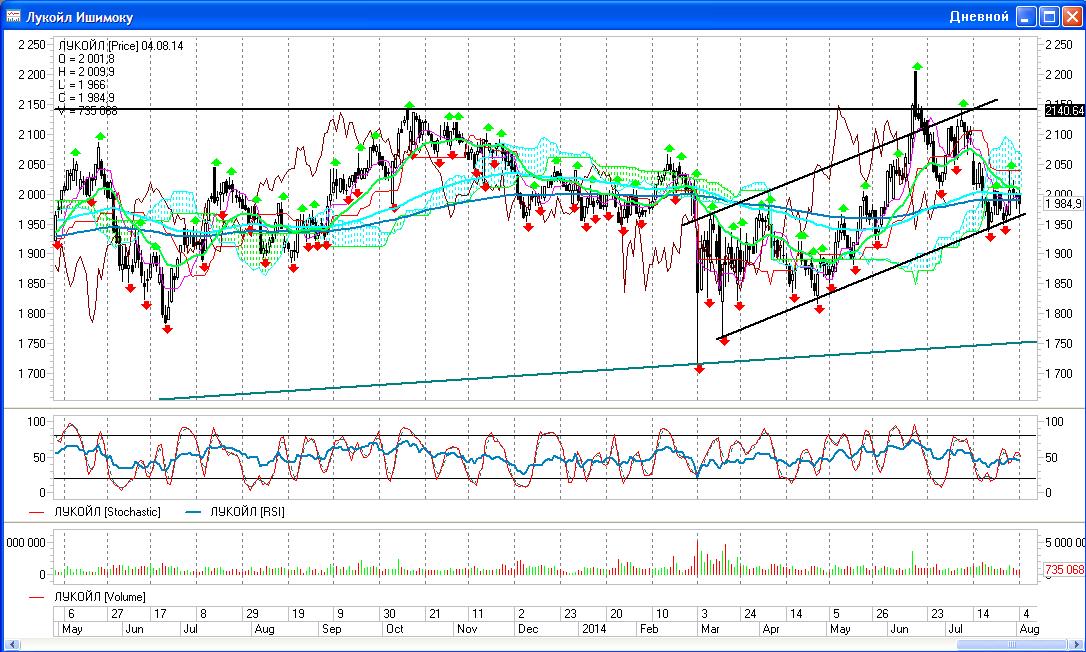Minimize the Лукойл Ишимоку chart window
This screenshot has height=652, width=1086.
pos(1026,17)
